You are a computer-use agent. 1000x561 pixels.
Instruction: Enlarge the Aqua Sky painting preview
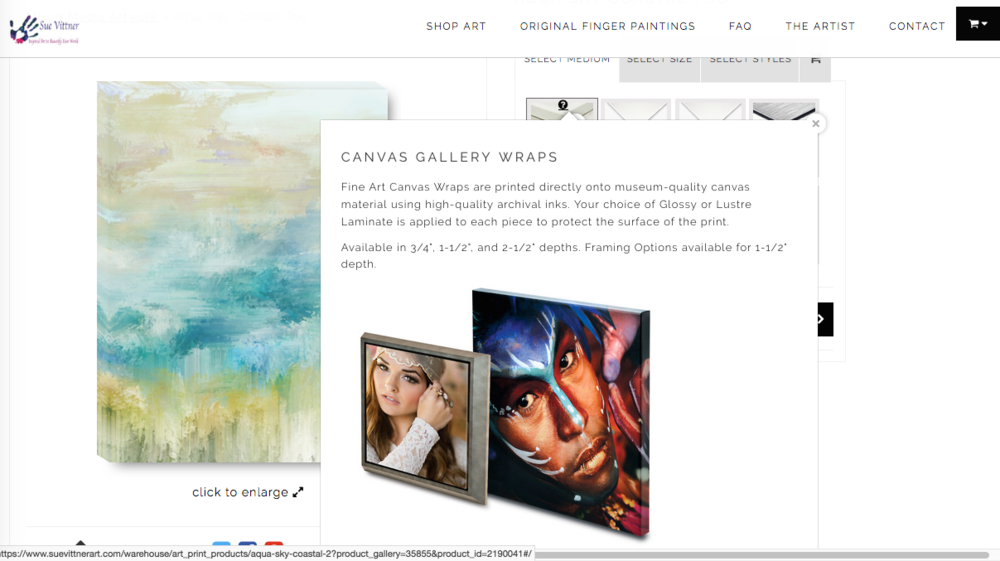tap(209, 272)
